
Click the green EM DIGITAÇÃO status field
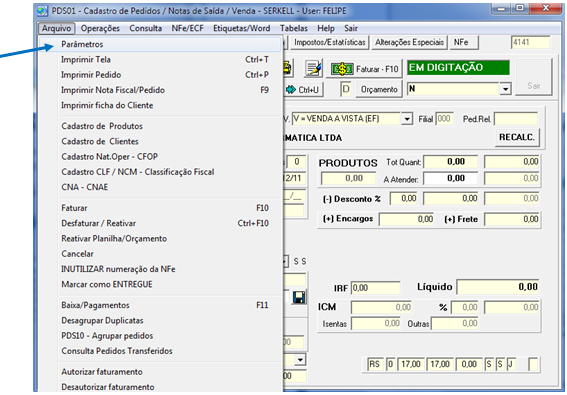pyautogui.click(x=458, y=68)
